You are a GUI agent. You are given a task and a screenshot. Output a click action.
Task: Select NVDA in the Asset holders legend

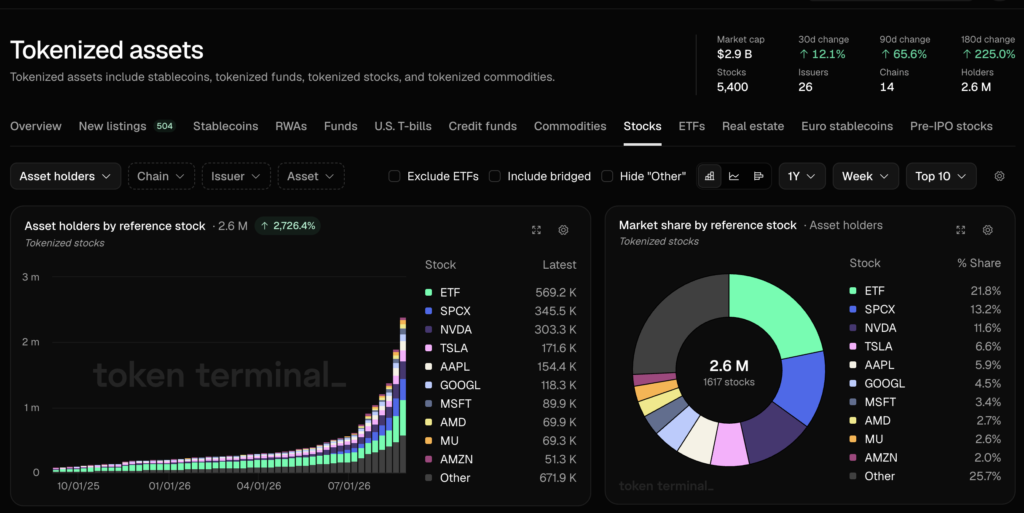click(456, 330)
